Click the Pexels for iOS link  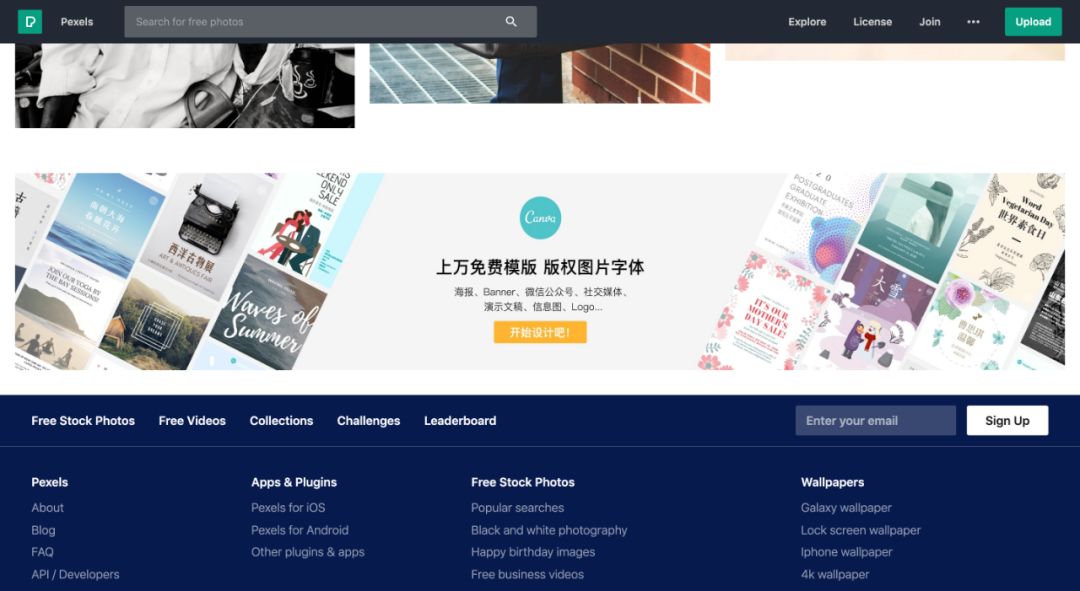[288, 508]
